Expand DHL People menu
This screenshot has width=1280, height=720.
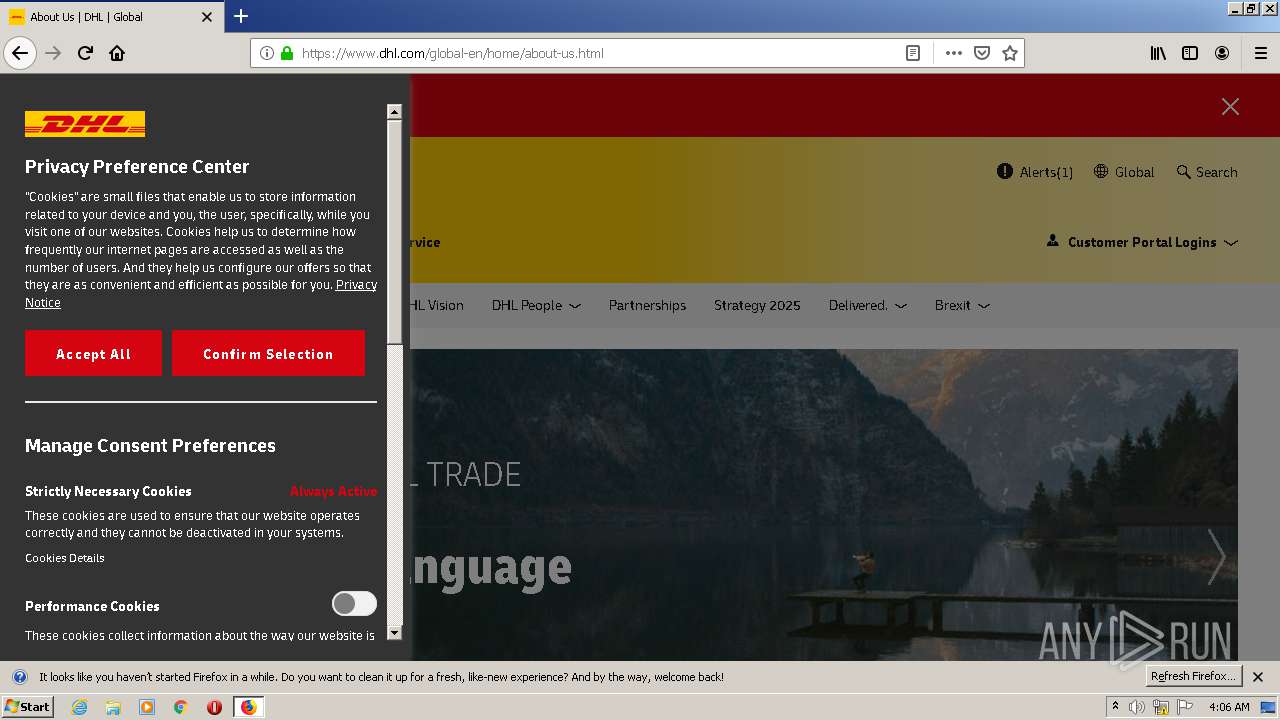536,305
